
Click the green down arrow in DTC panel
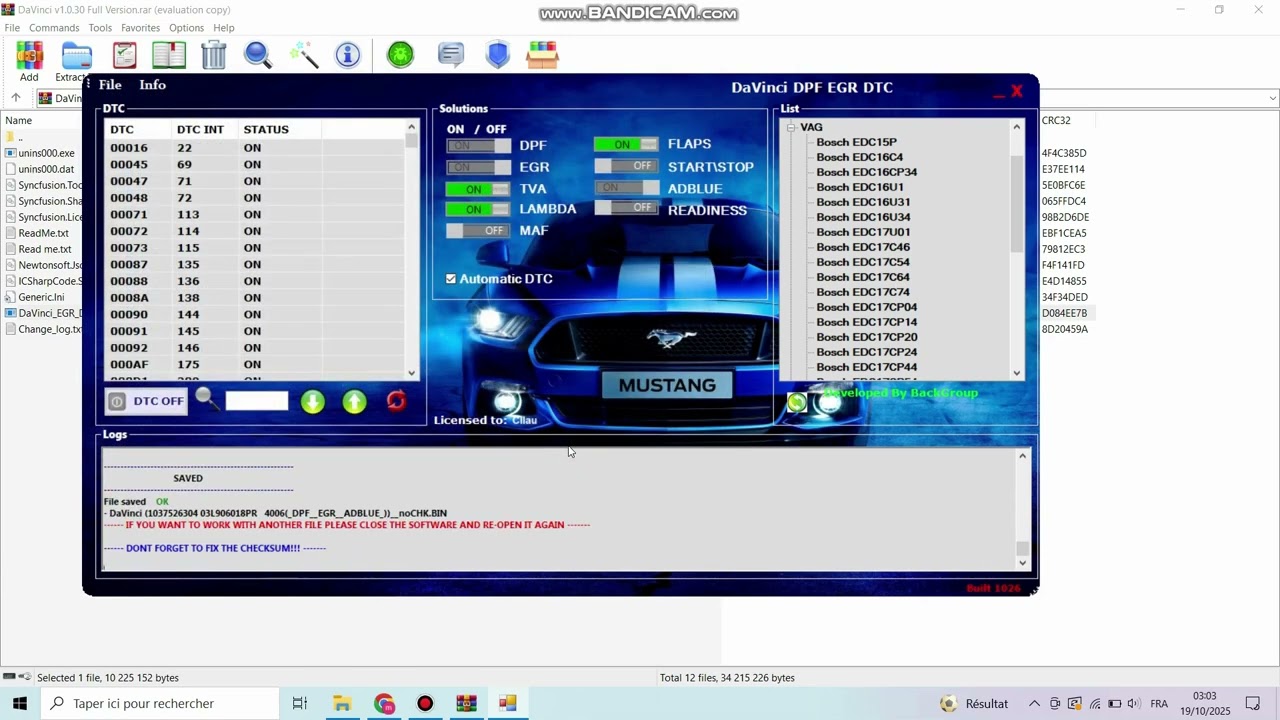coord(313,402)
